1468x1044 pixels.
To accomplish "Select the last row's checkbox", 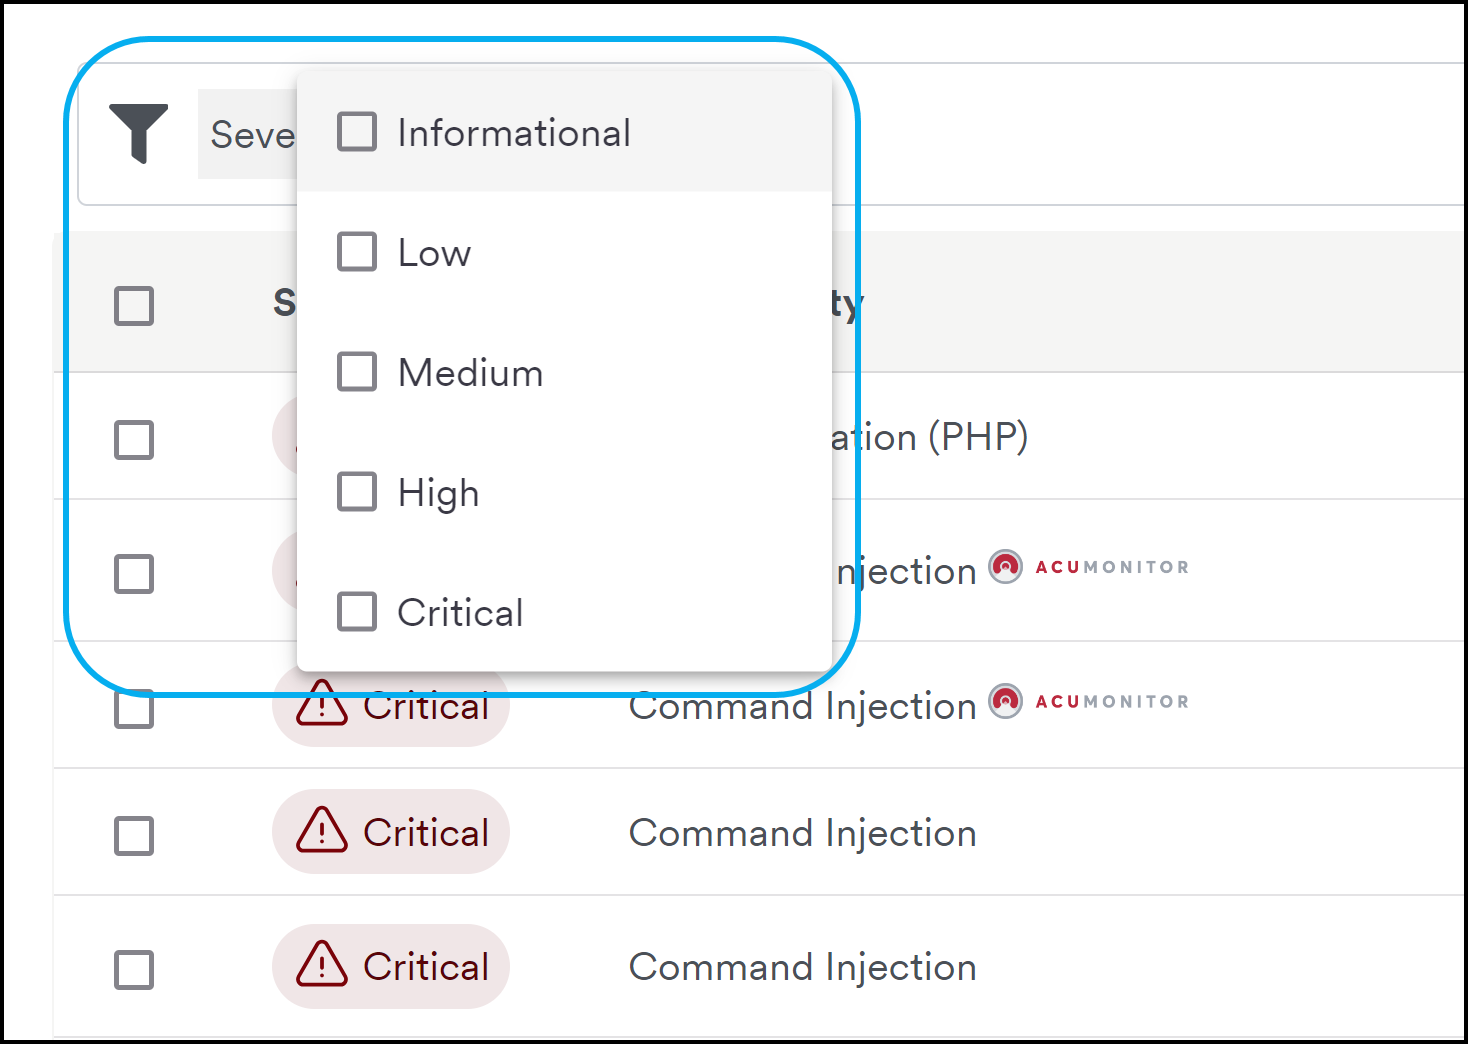I will point(134,970).
